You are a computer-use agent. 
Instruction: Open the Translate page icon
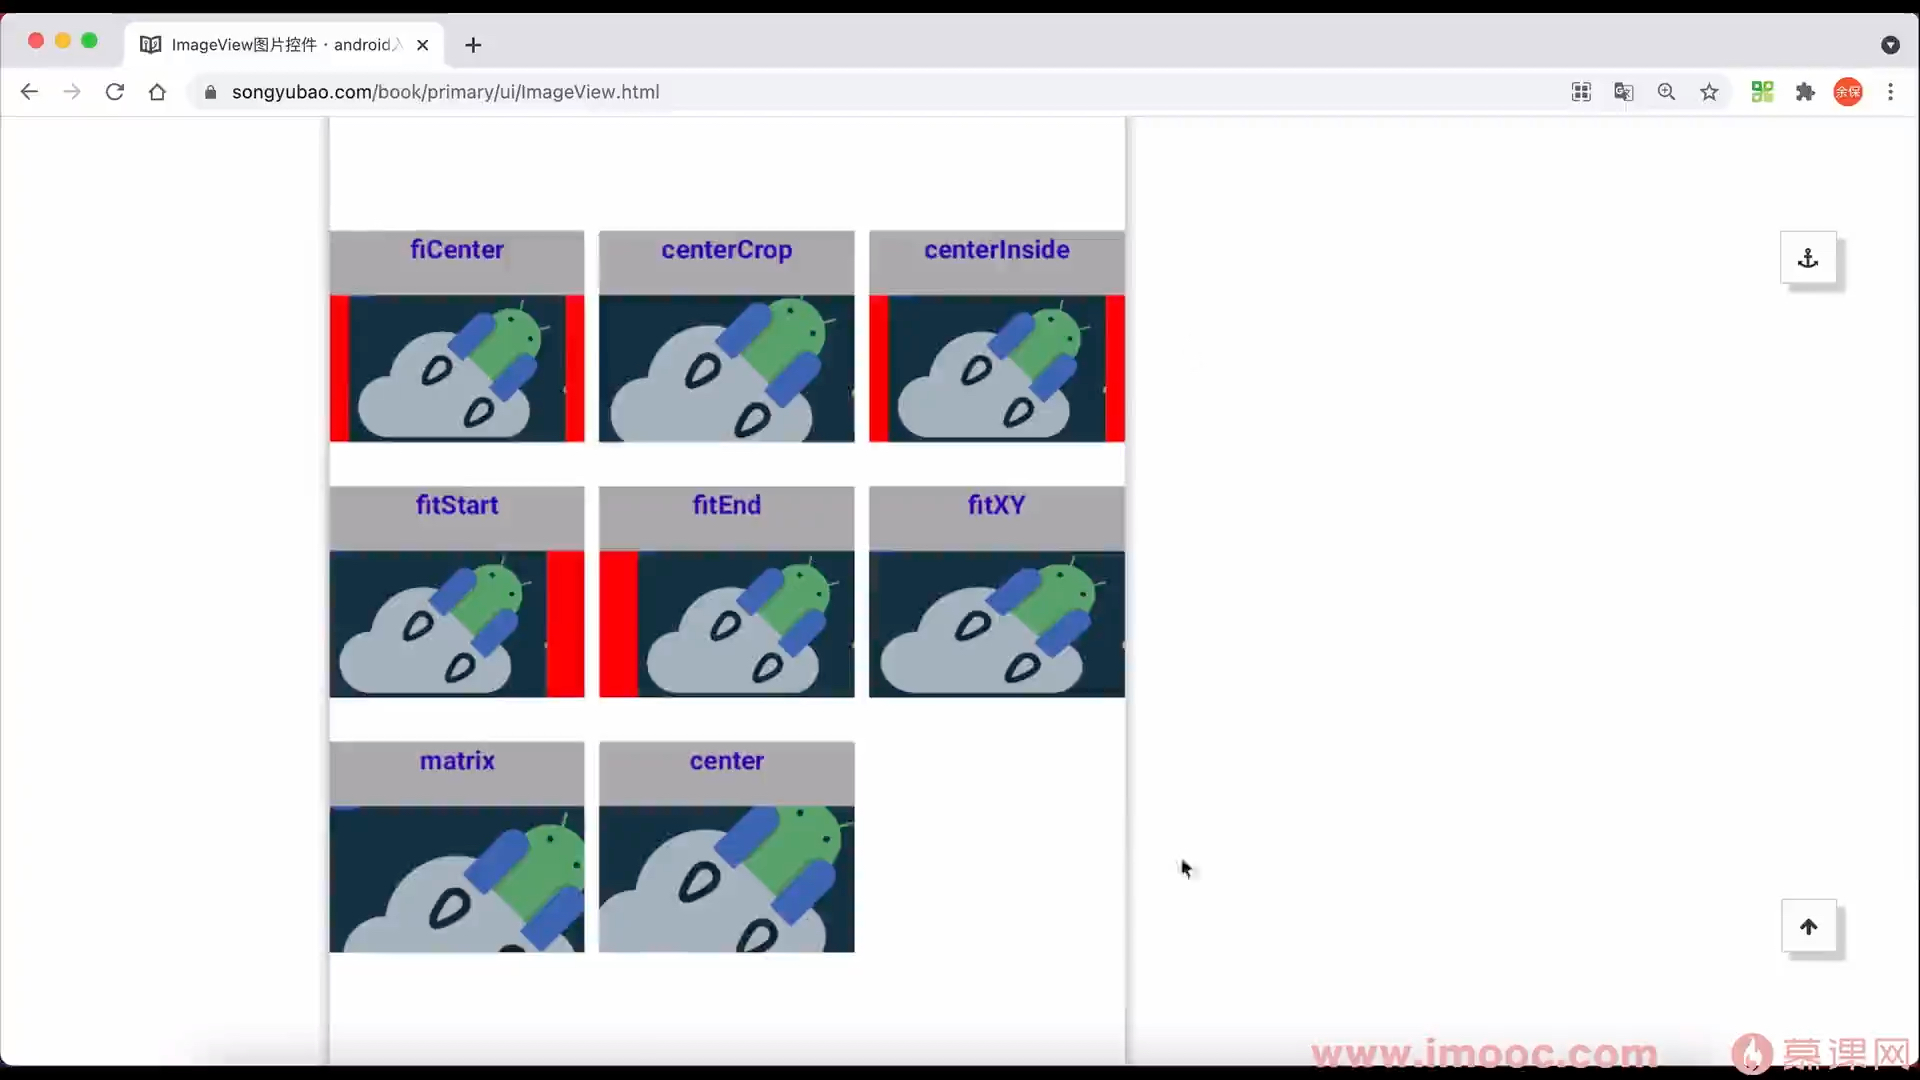pyautogui.click(x=1624, y=92)
